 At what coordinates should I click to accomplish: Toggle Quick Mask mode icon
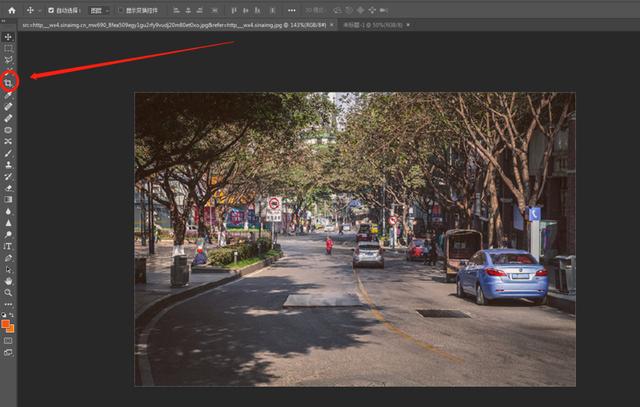click(8, 340)
